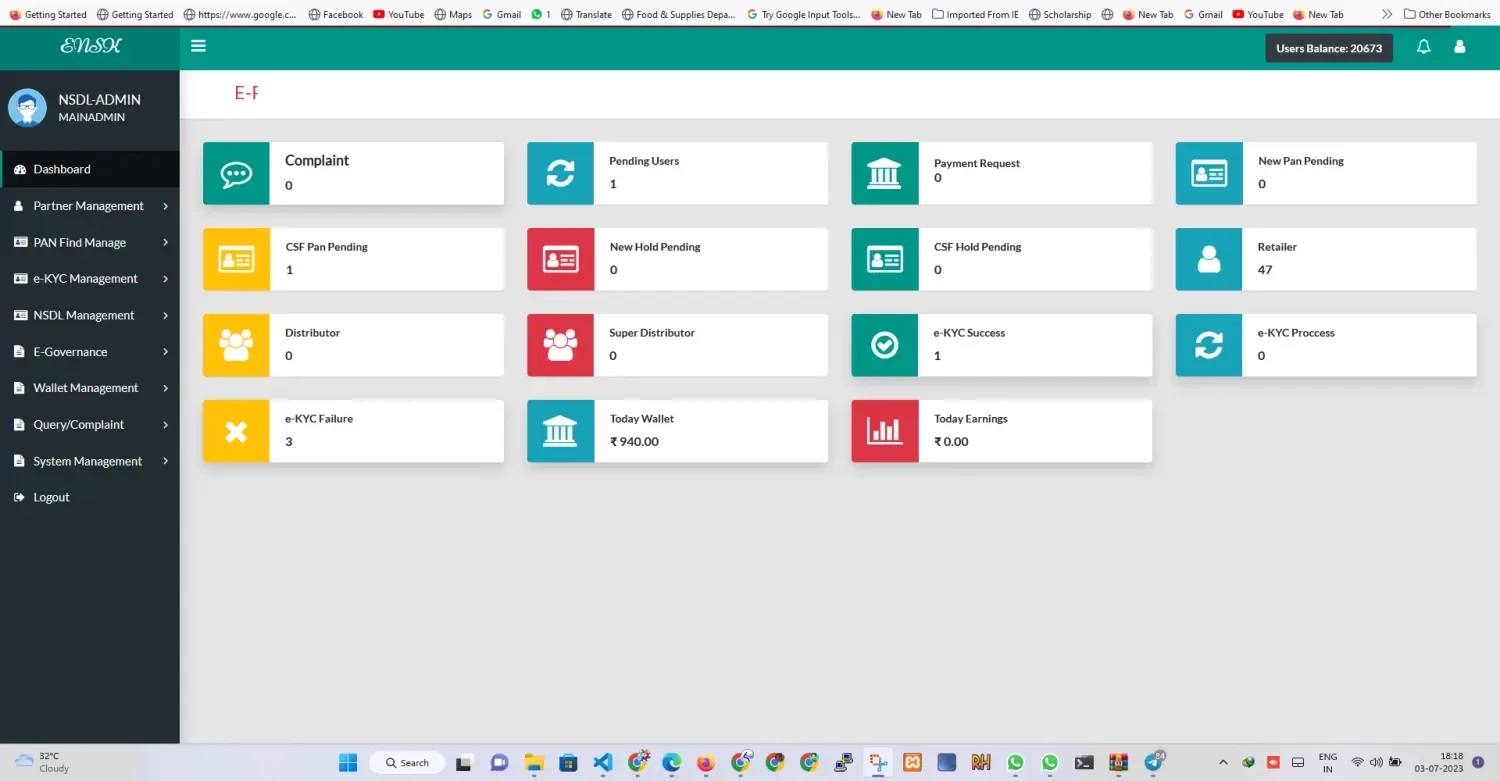
Task: Click Logout in the sidebar
Action: [x=51, y=497]
